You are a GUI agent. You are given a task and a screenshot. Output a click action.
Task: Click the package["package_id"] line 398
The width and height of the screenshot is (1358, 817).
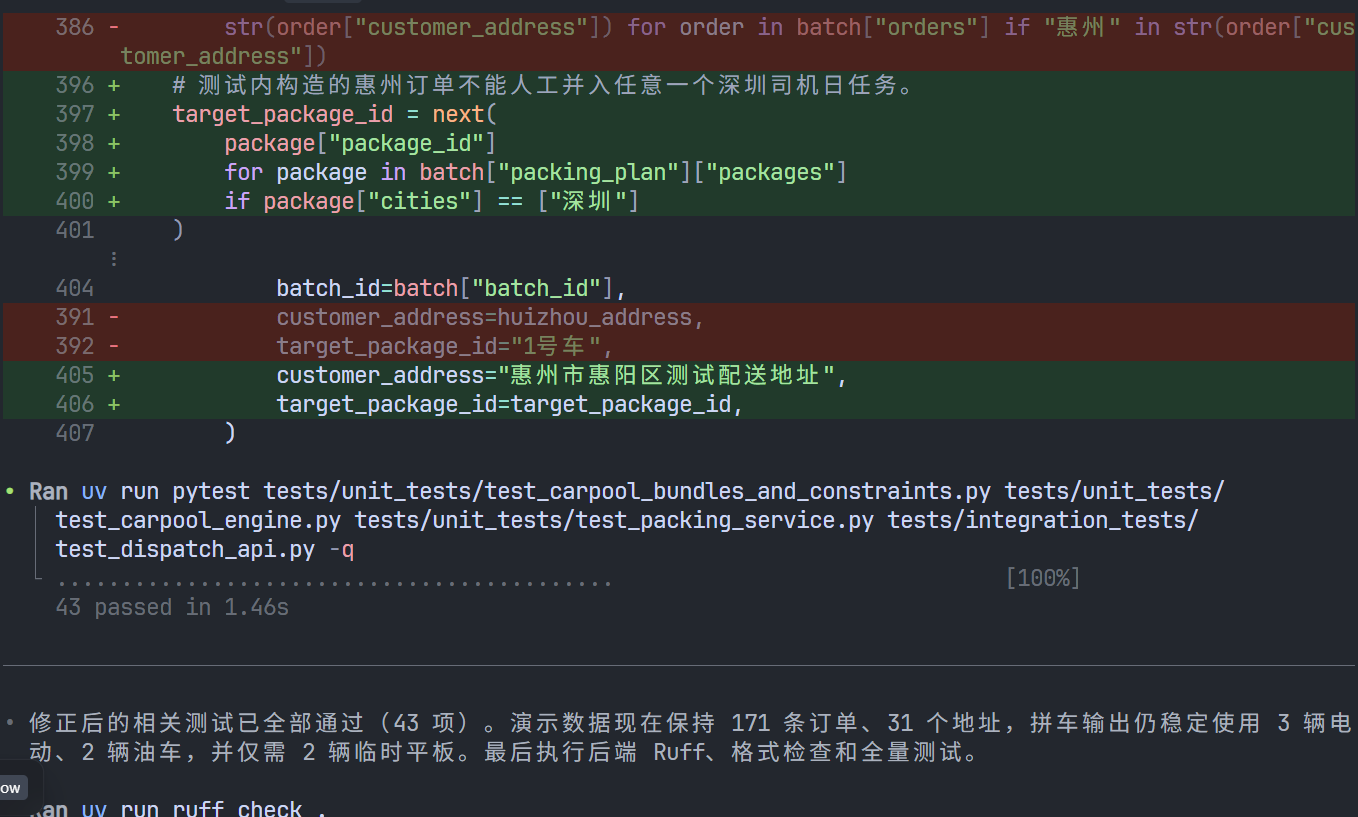click(360, 143)
